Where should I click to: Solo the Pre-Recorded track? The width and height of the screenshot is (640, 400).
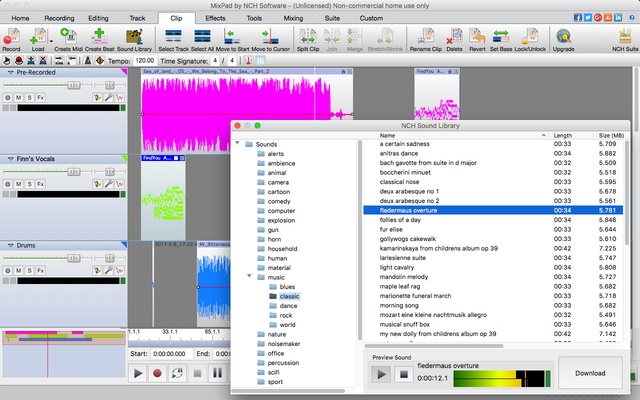coord(29,98)
